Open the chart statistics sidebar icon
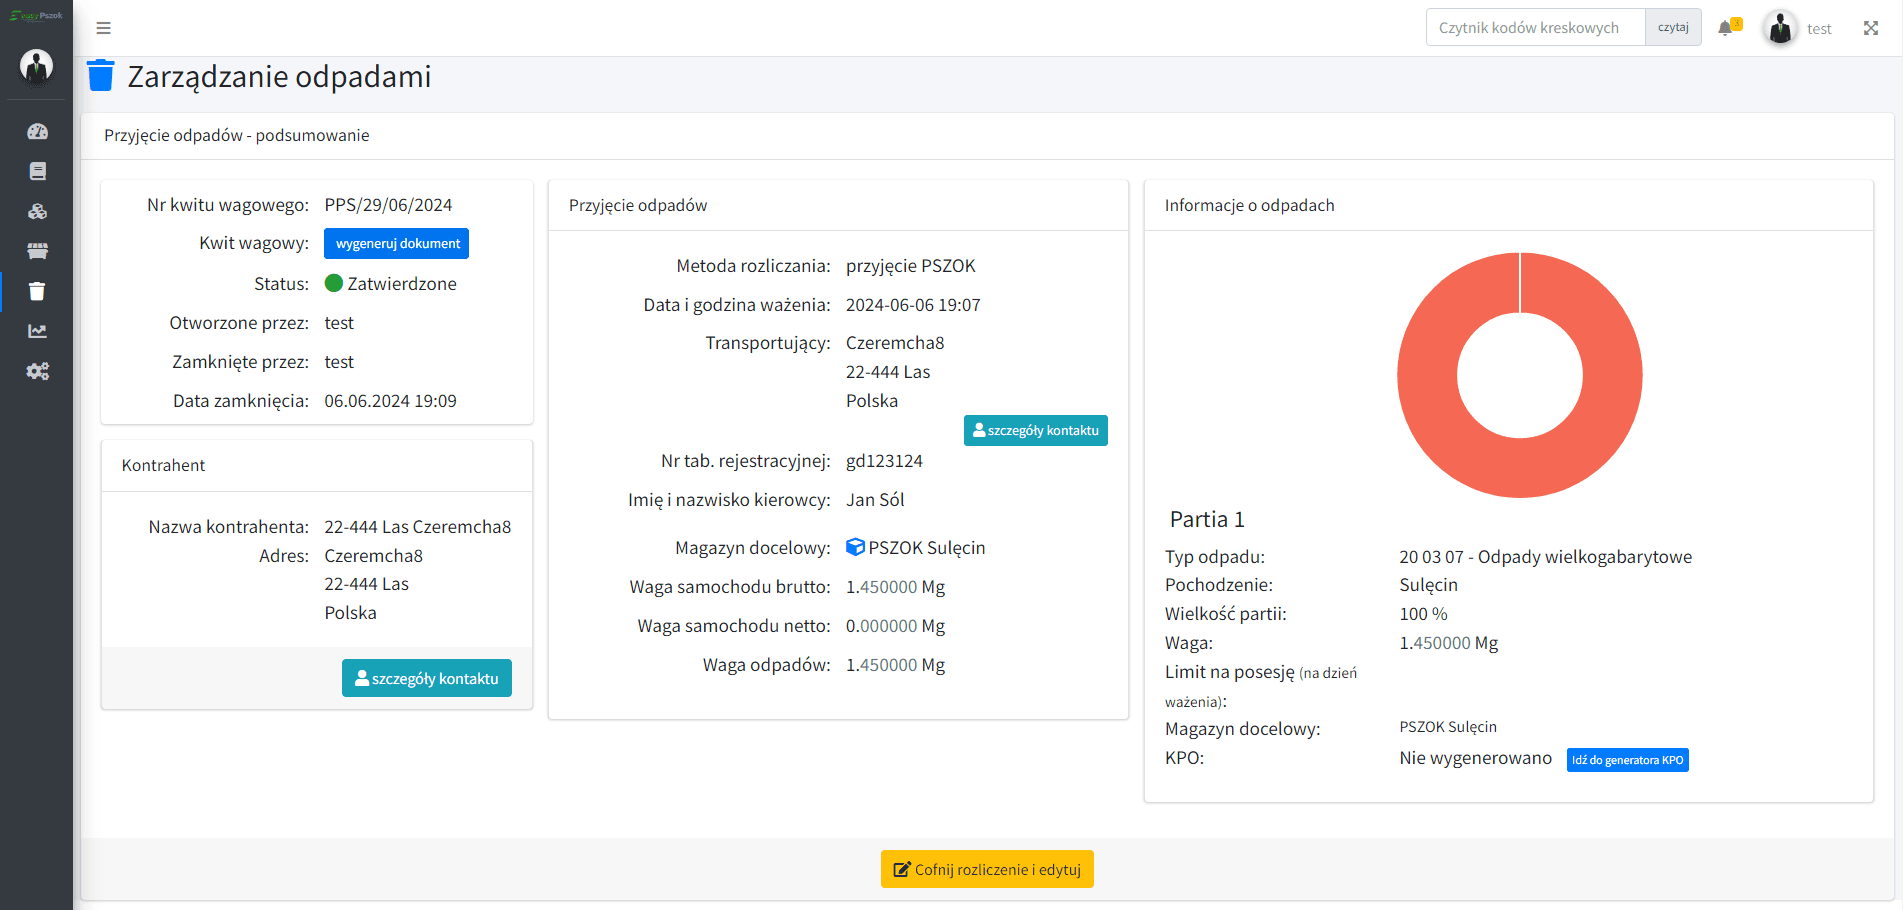The height and width of the screenshot is (910, 1903). (37, 331)
